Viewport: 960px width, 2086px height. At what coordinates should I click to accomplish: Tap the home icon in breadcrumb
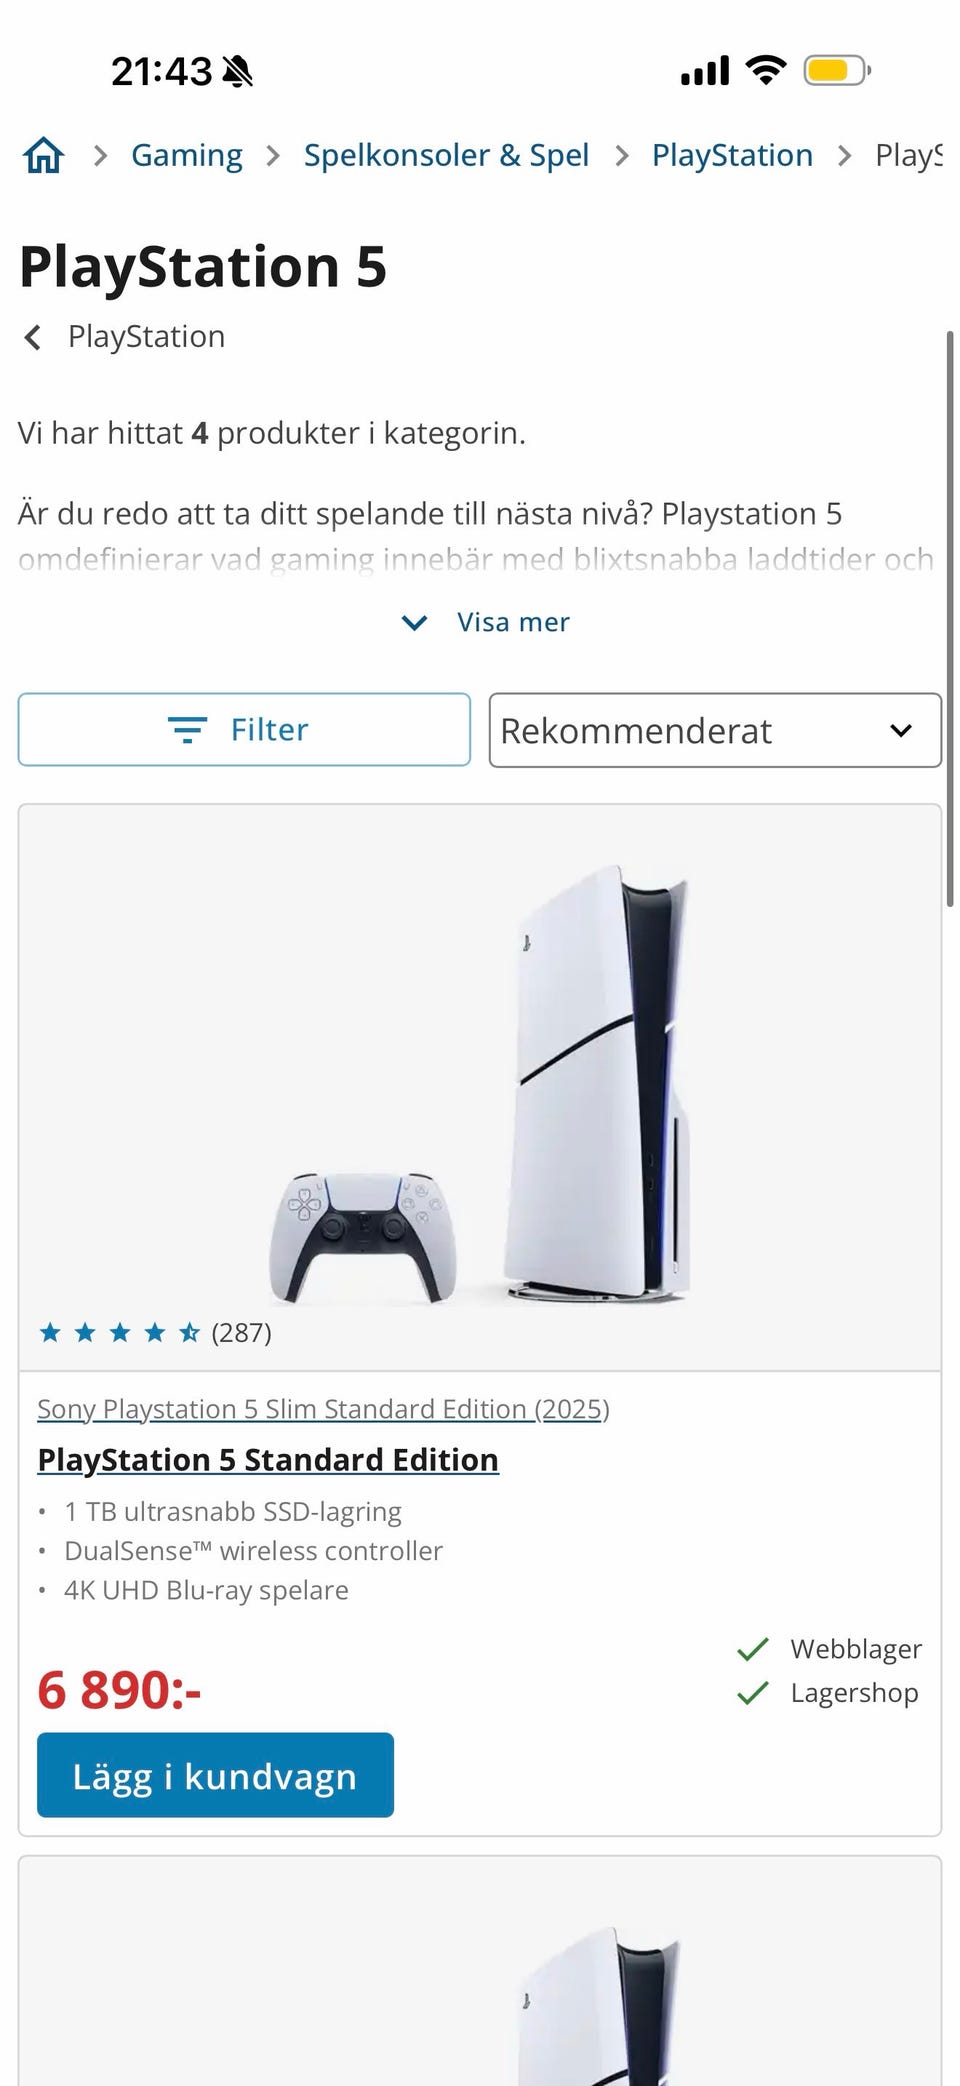tap(44, 155)
